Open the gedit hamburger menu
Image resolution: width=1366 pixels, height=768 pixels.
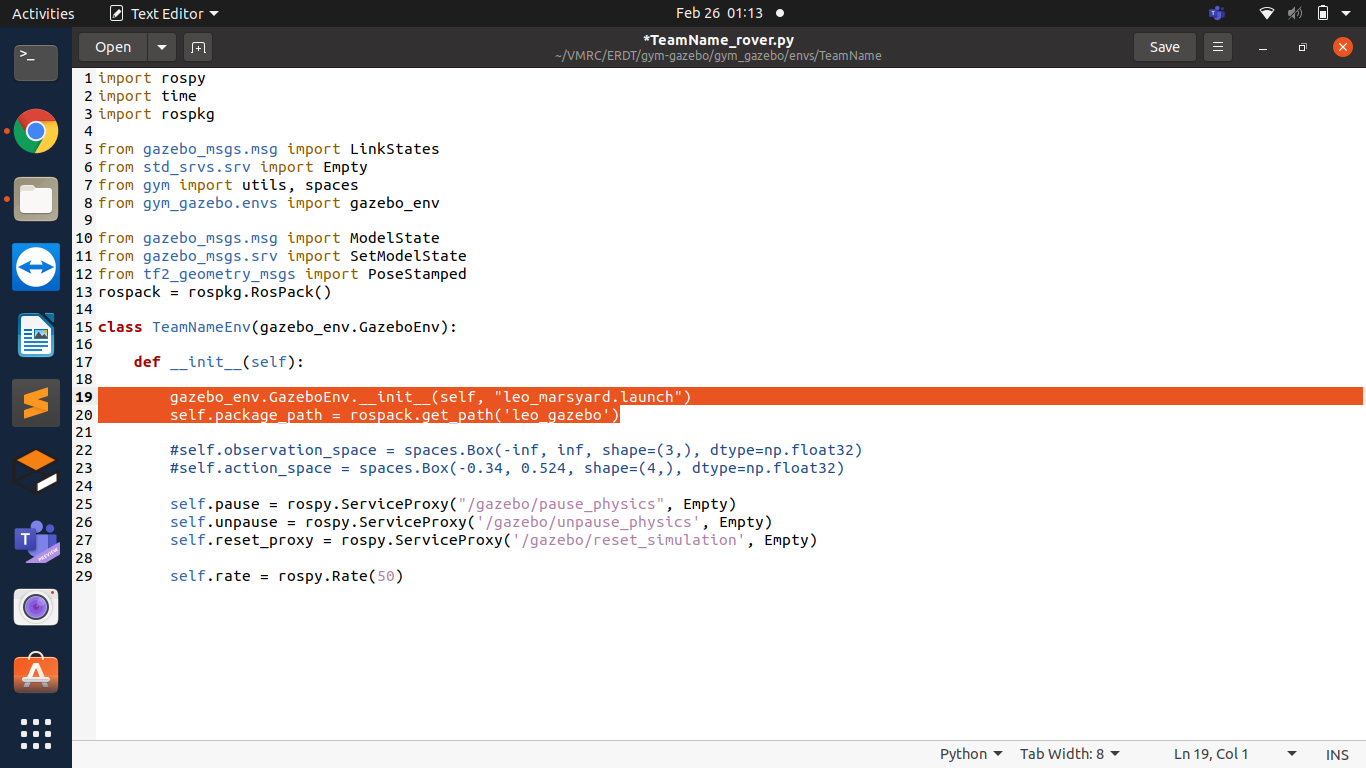click(1217, 47)
